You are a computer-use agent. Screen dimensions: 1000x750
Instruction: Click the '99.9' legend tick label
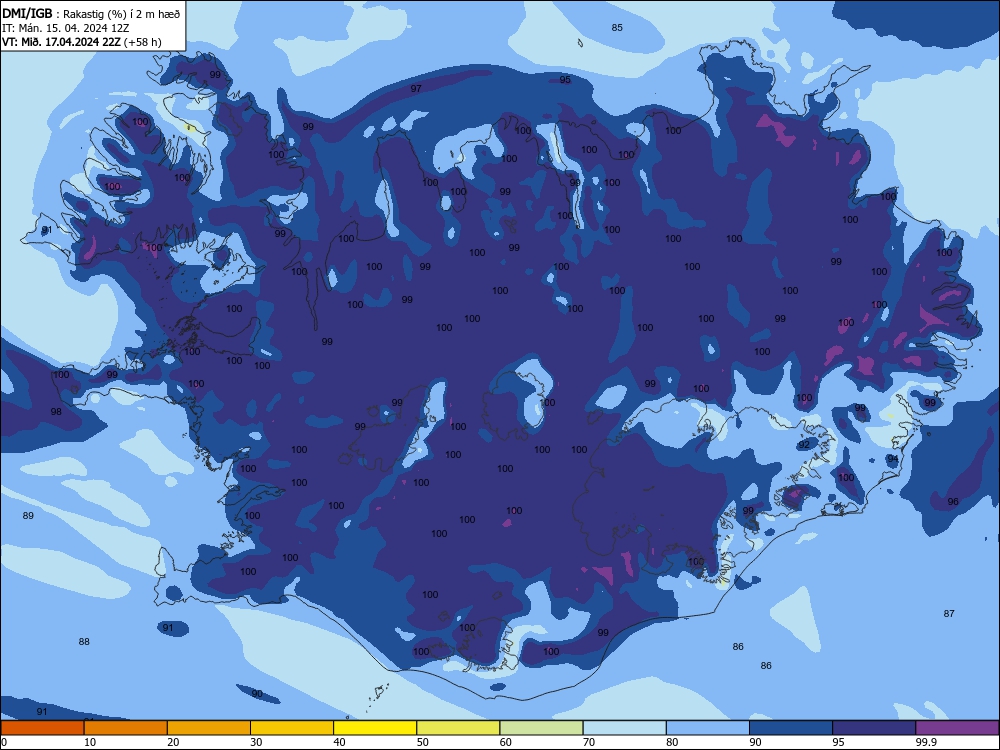tap(926, 742)
